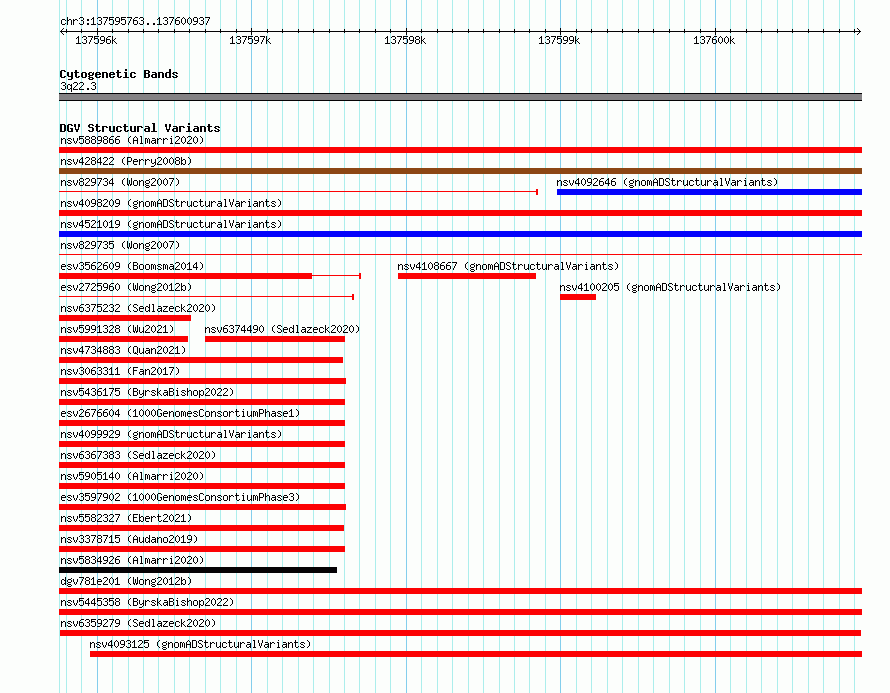Open nsv4098209 (gnomADStructuralVariants) label
The image size is (890, 693).
171,203
